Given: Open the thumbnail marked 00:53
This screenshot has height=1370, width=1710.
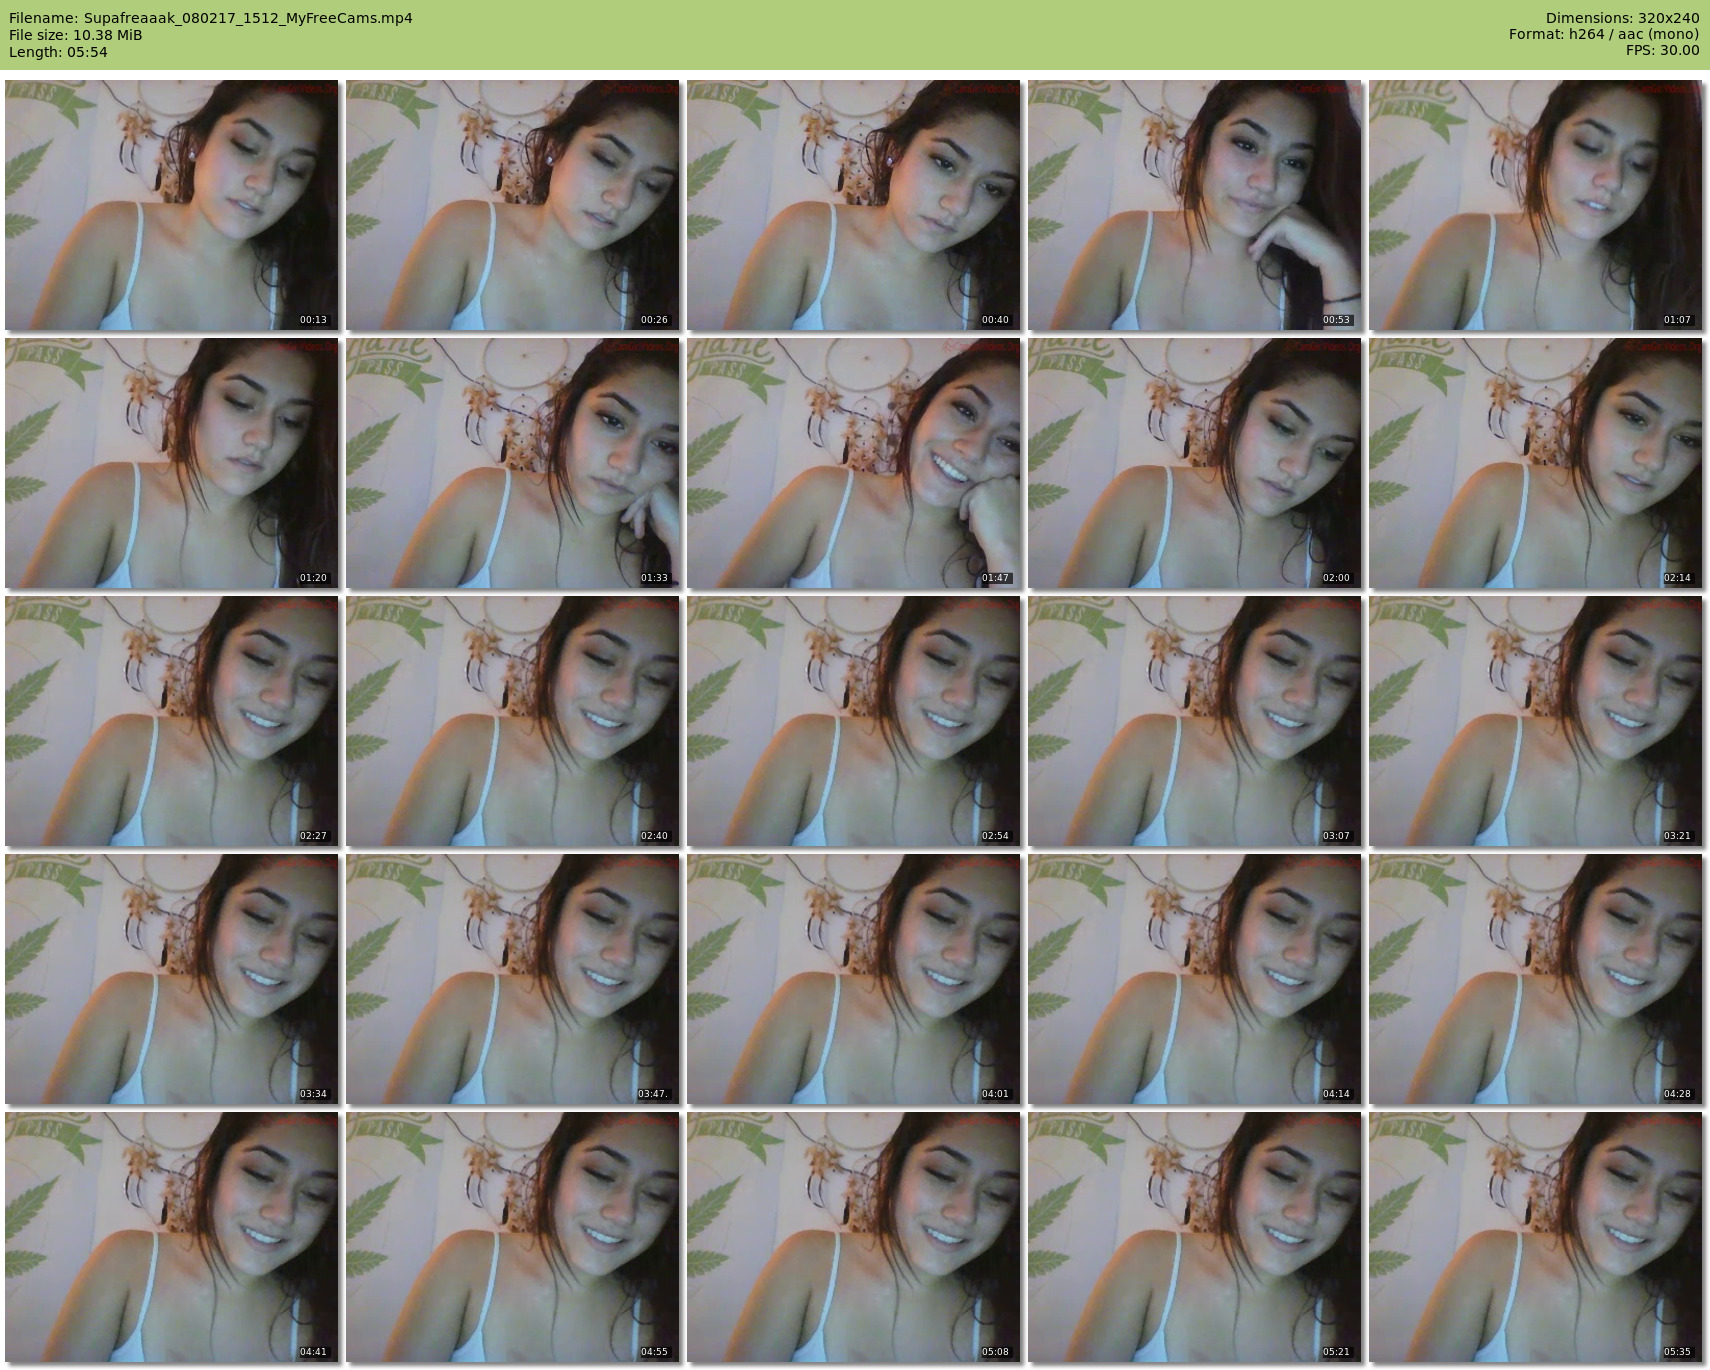Looking at the screenshot, I should (x=1194, y=205).
